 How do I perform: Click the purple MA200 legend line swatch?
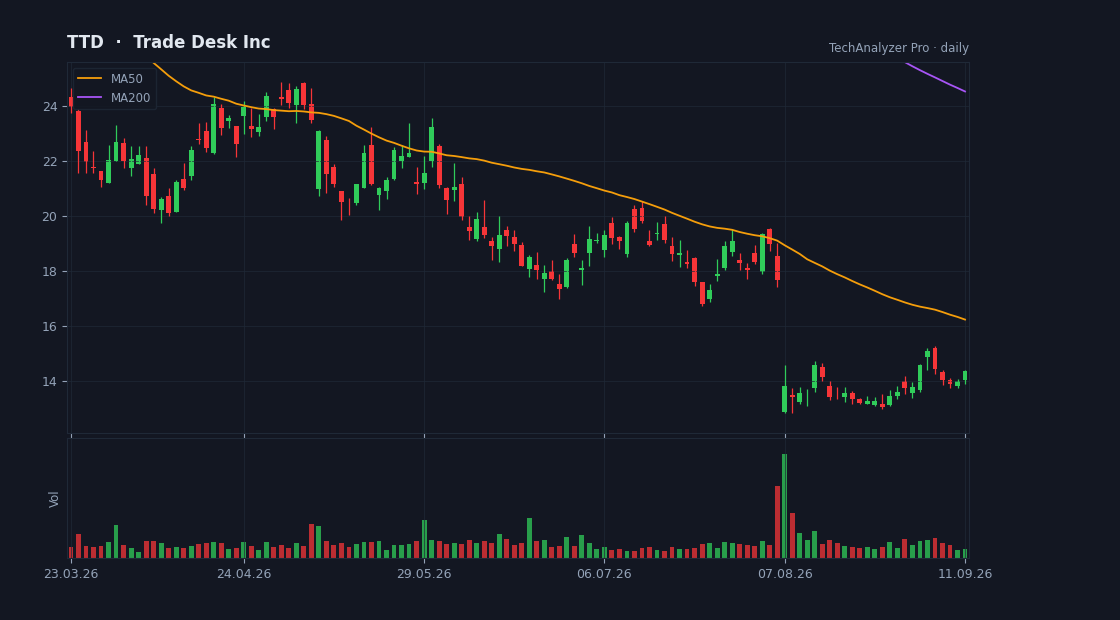coord(89,98)
